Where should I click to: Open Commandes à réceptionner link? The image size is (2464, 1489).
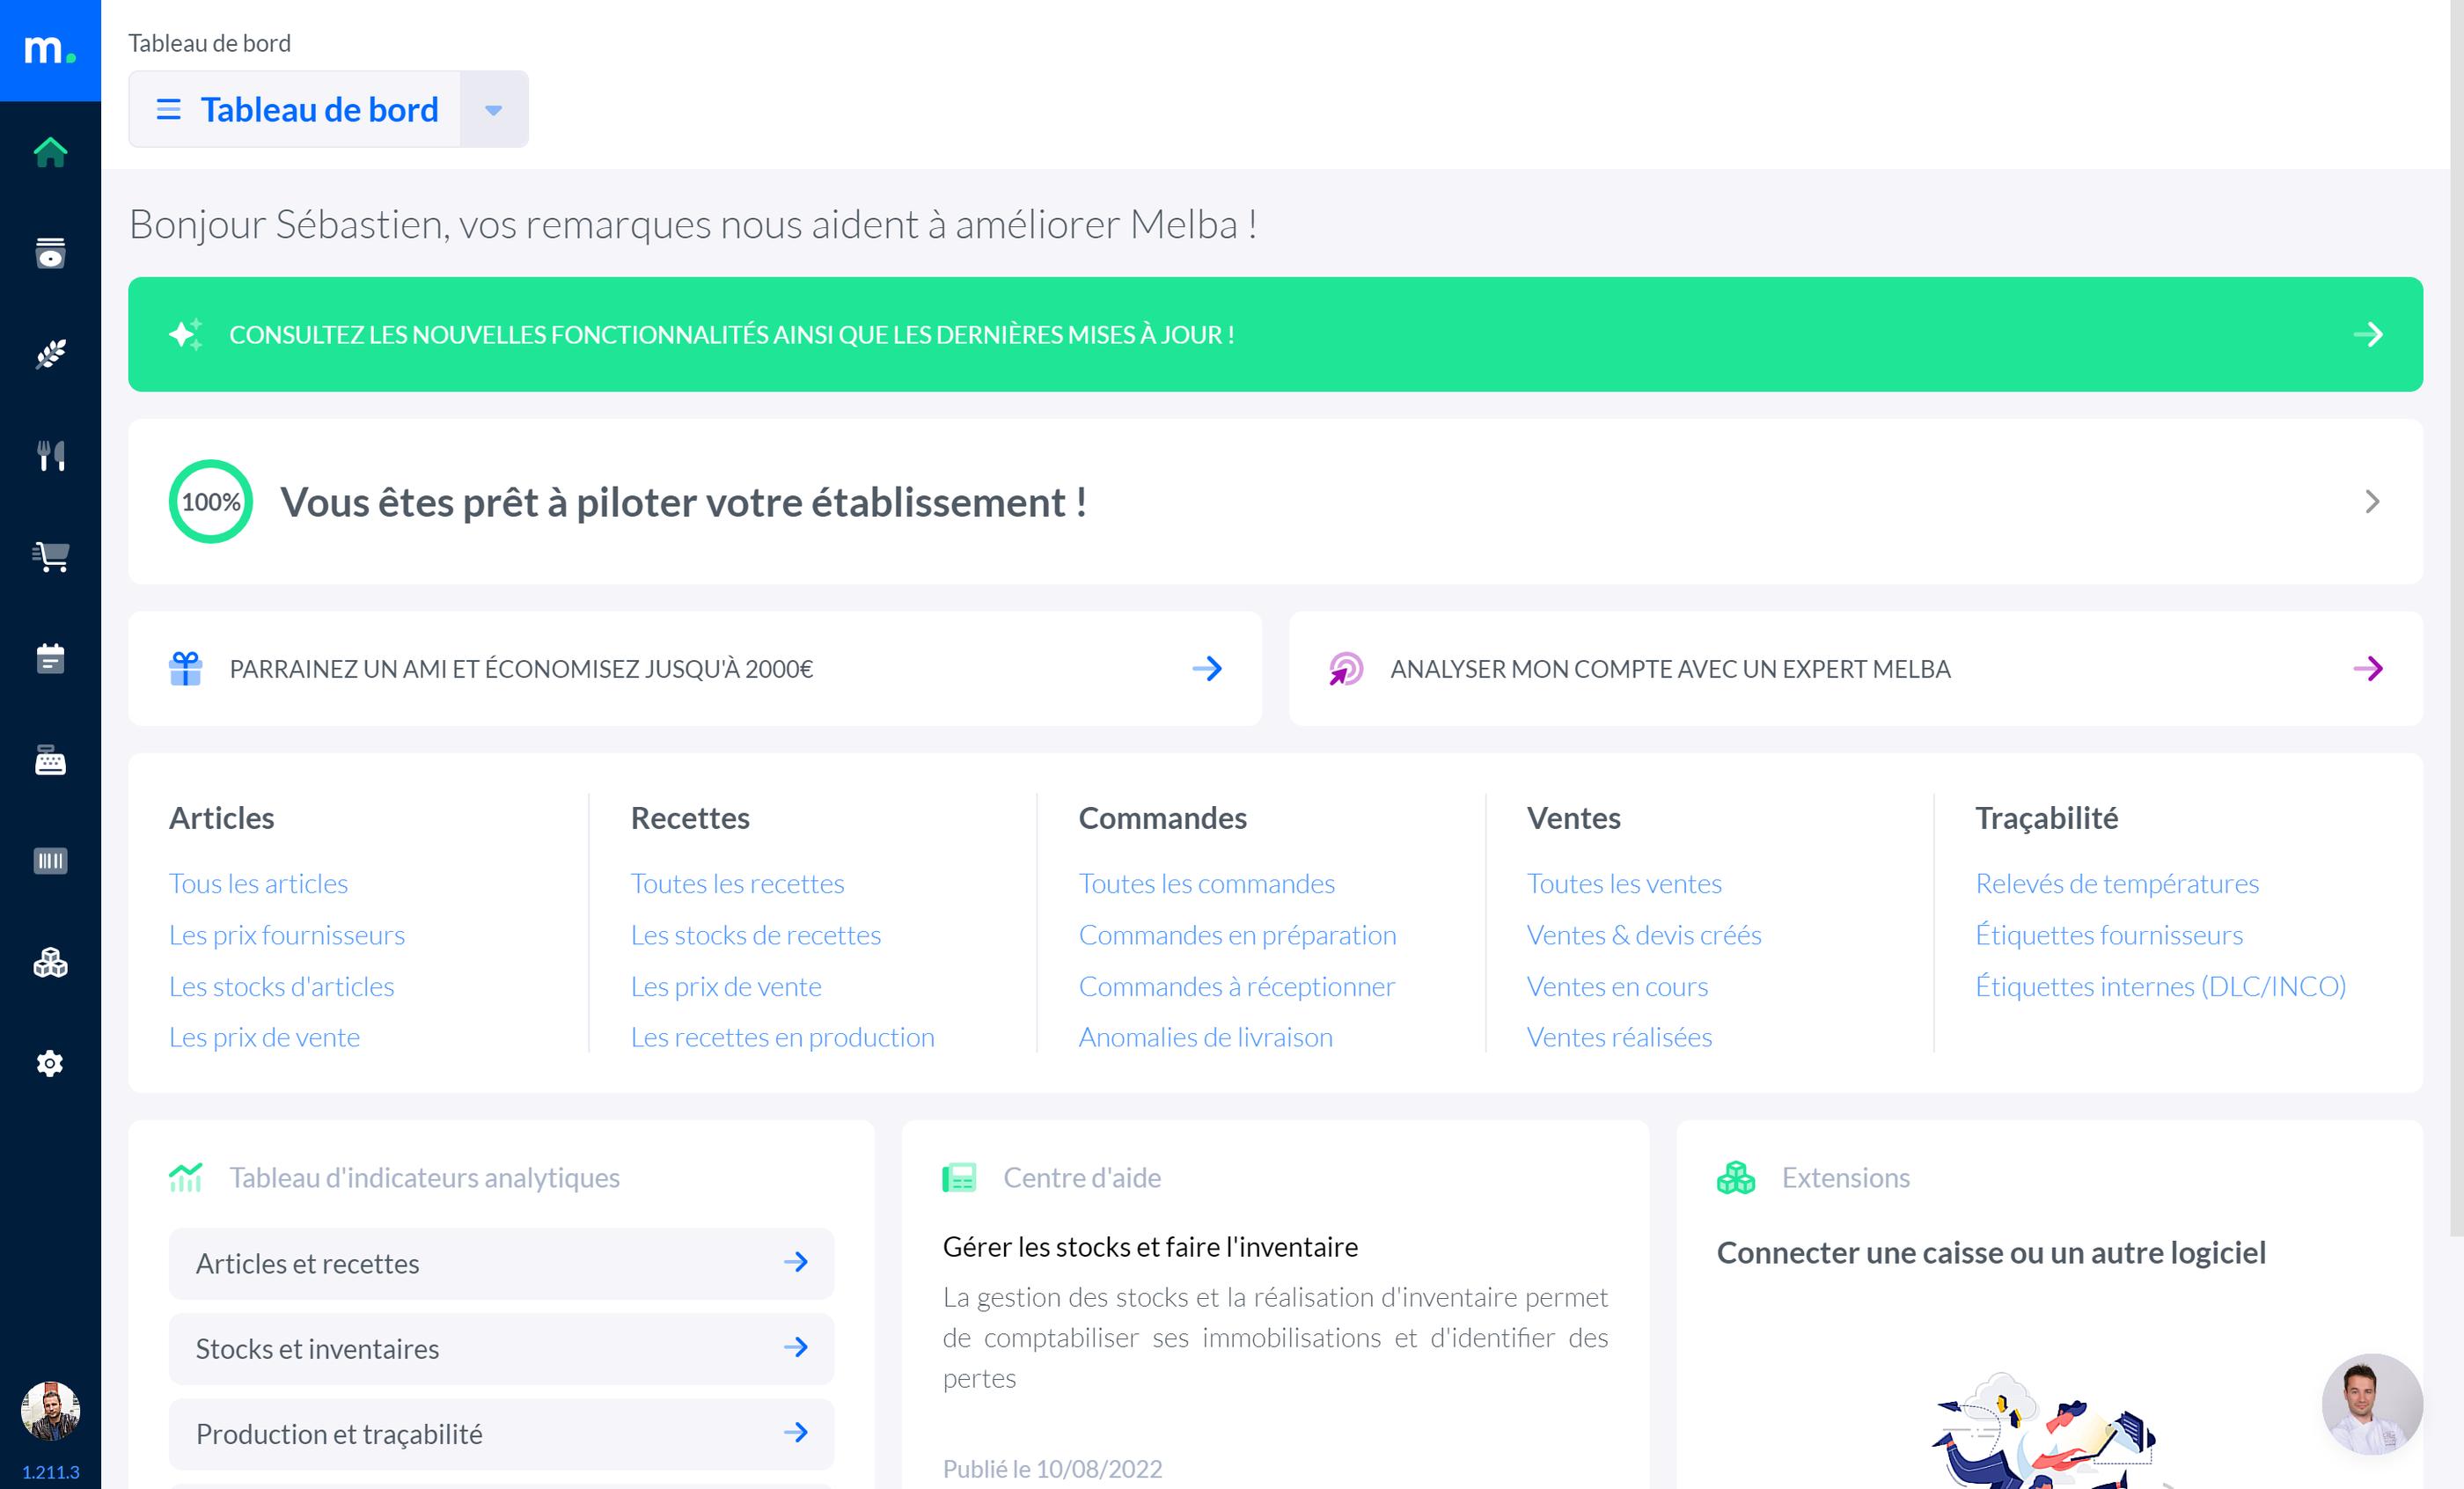pyautogui.click(x=1236, y=986)
